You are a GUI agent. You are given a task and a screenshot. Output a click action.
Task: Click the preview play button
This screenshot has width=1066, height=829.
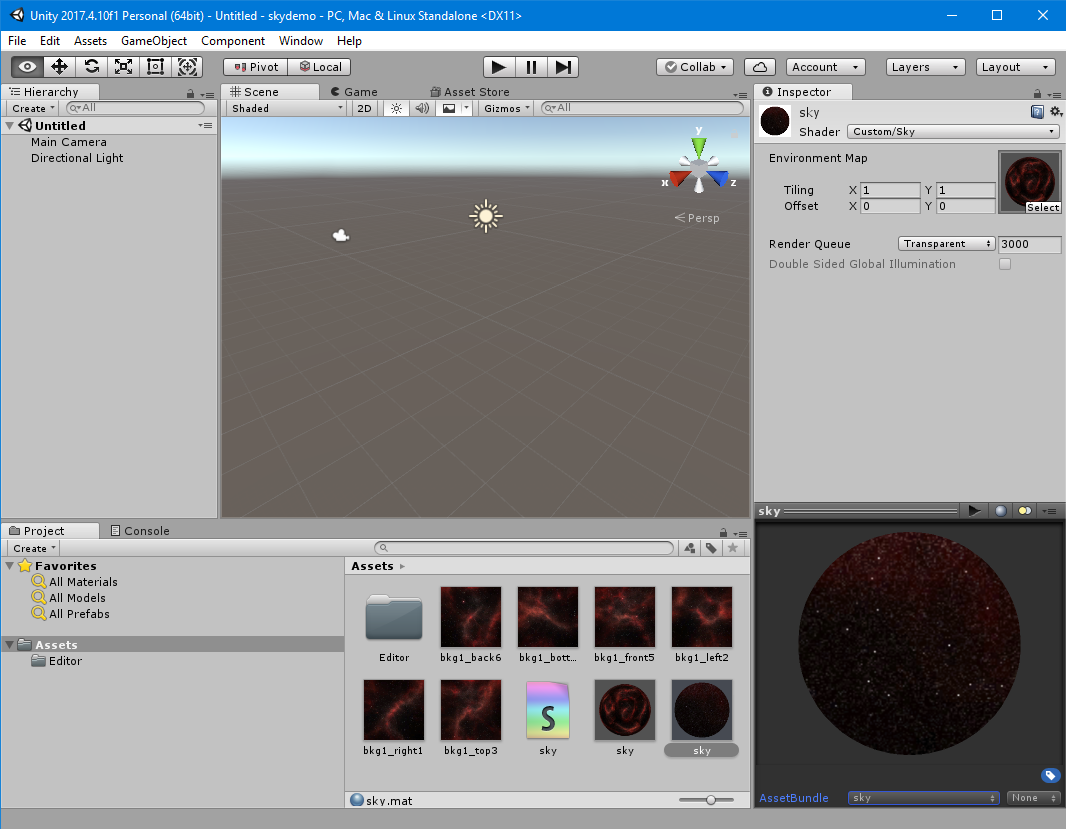click(974, 511)
